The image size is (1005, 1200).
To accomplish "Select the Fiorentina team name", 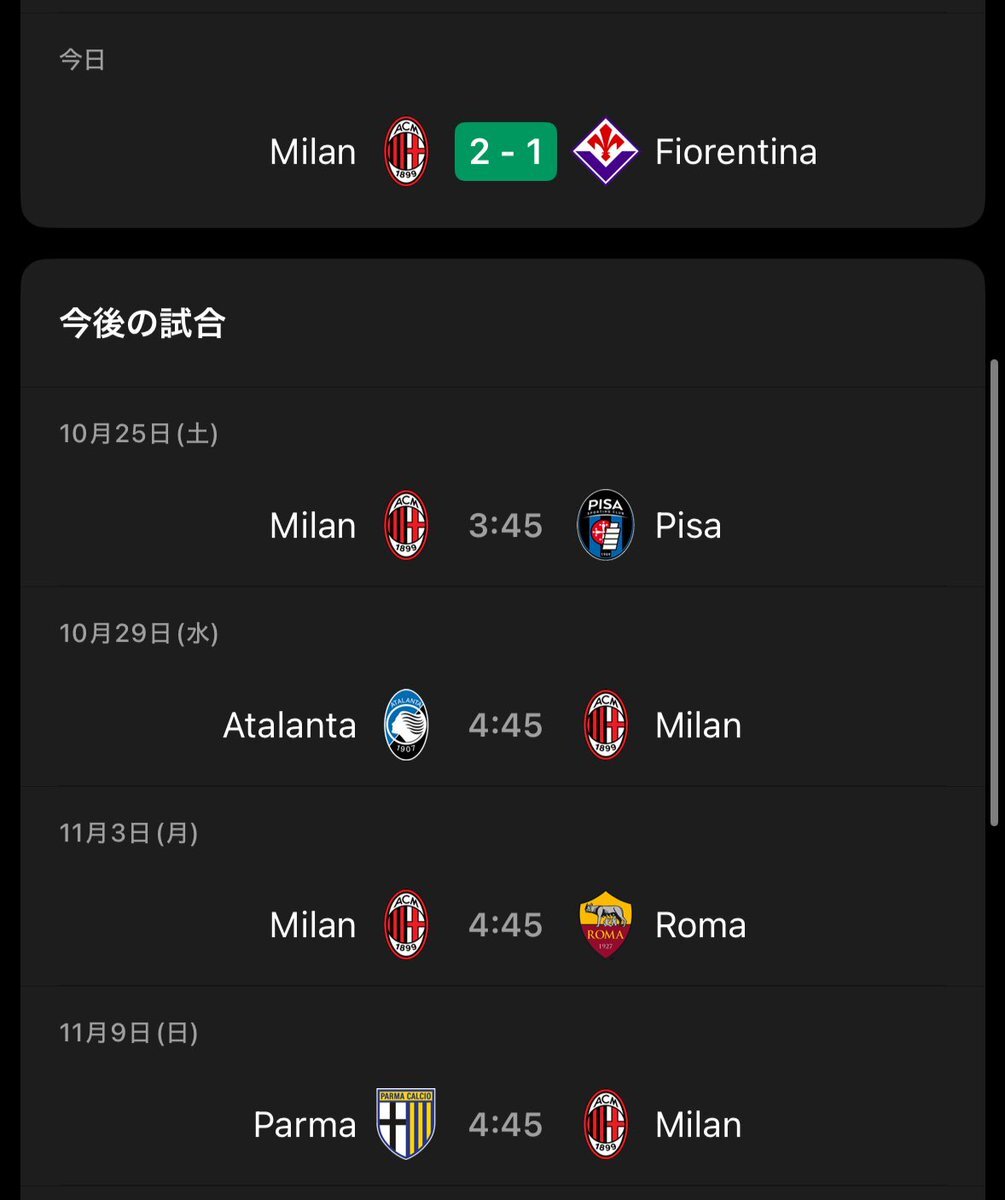I will pos(735,152).
